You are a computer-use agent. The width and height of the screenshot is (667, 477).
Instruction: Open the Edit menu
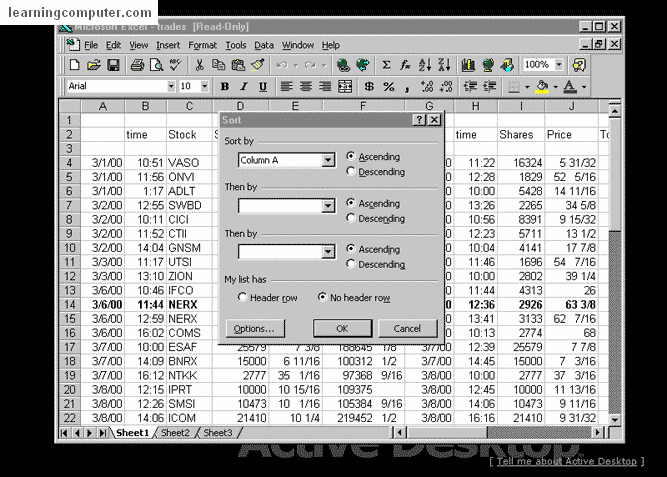114,45
